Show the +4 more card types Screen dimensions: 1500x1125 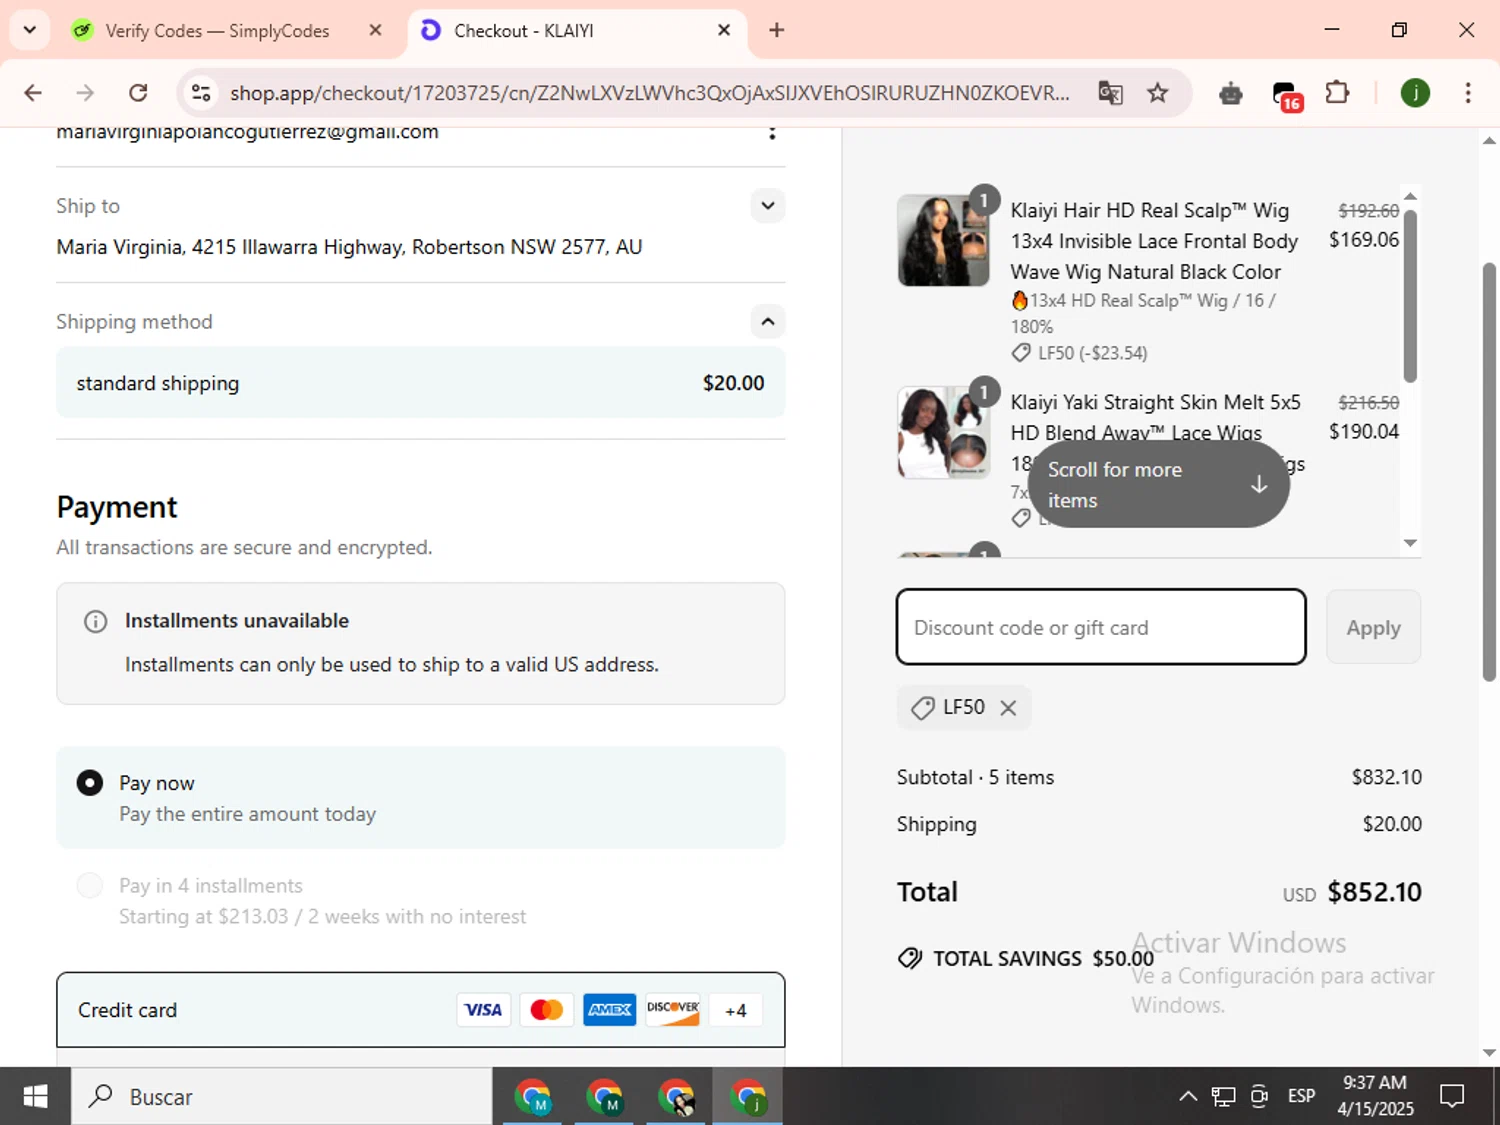click(736, 1010)
